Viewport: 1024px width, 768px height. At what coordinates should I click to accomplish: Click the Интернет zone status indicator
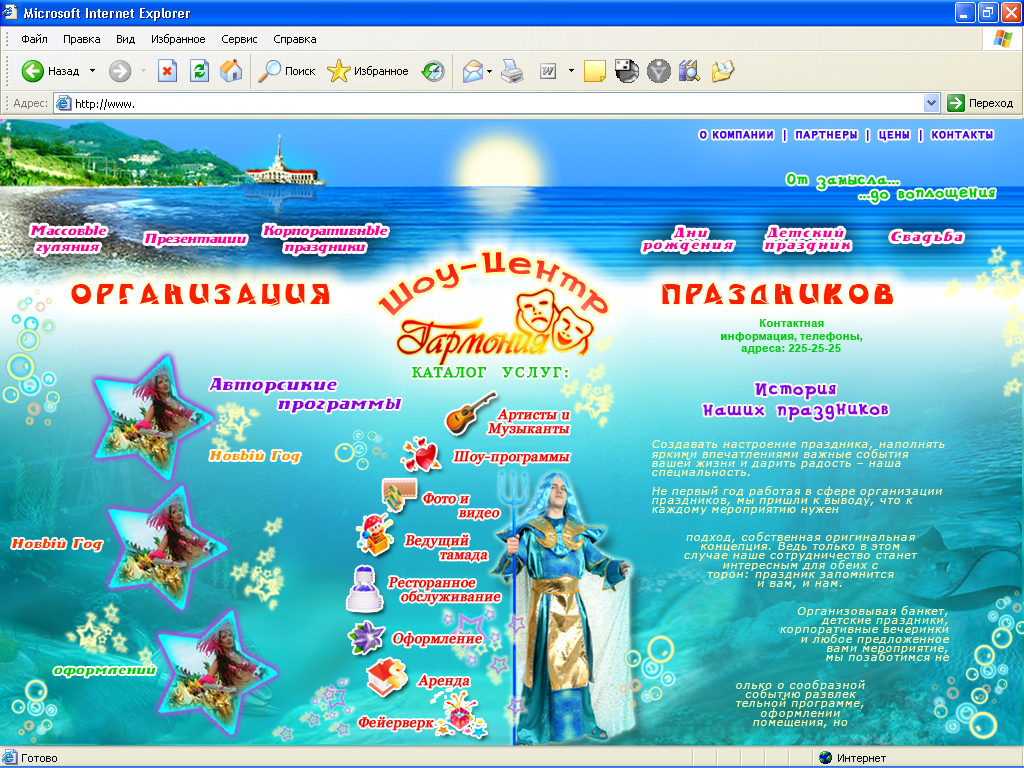[853, 758]
